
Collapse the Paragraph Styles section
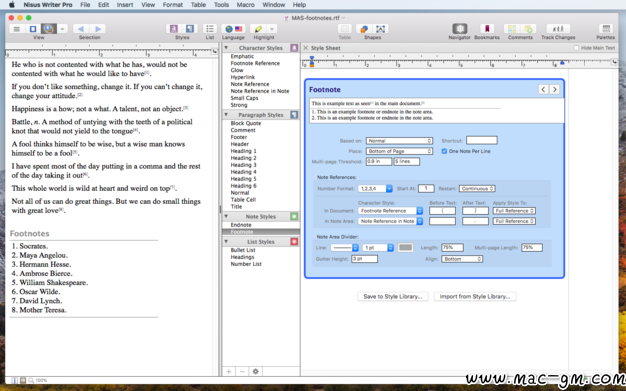tap(226, 114)
